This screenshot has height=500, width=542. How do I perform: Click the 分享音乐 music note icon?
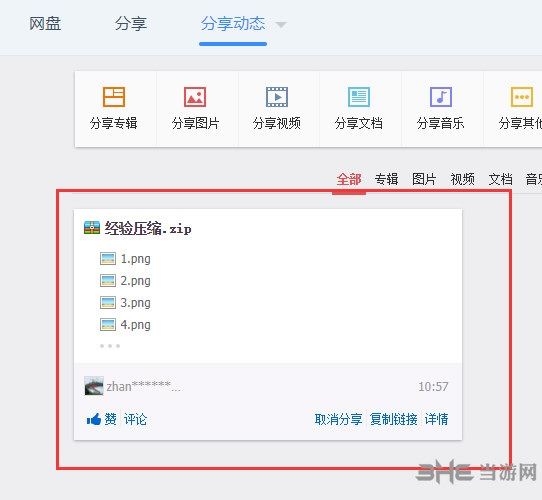pyautogui.click(x=441, y=96)
